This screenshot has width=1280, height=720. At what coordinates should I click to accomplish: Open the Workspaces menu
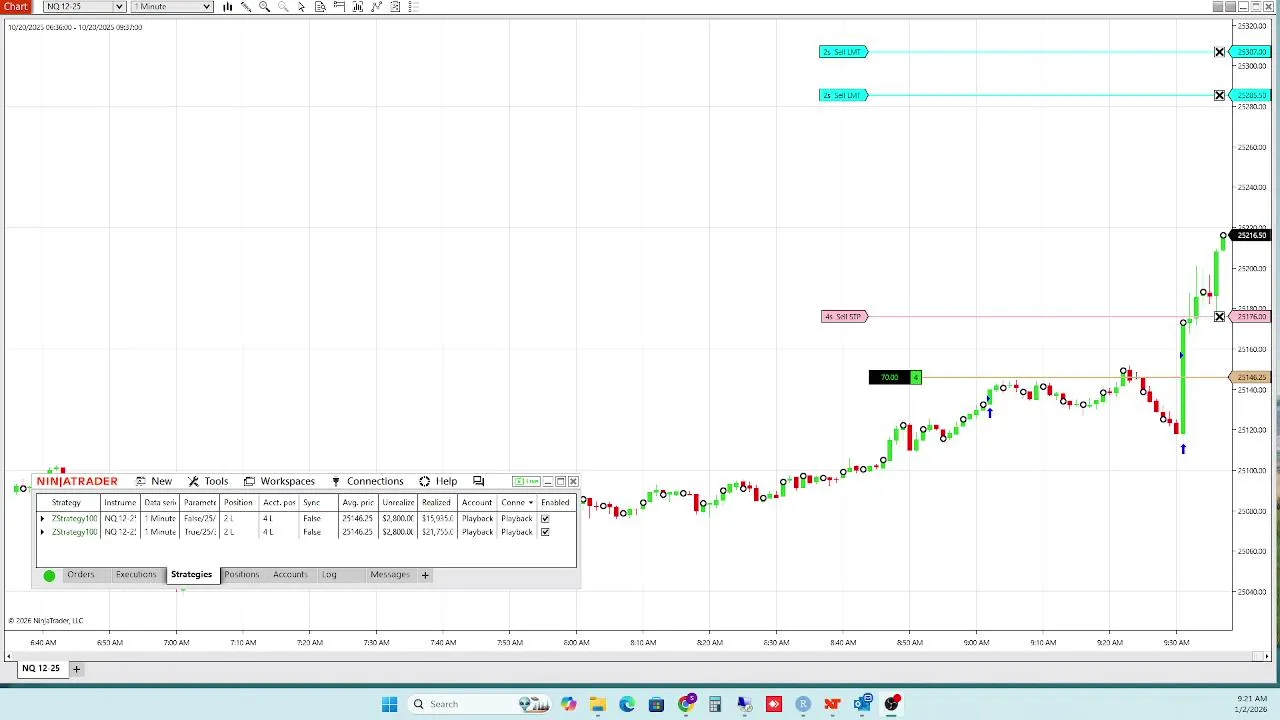coord(279,481)
